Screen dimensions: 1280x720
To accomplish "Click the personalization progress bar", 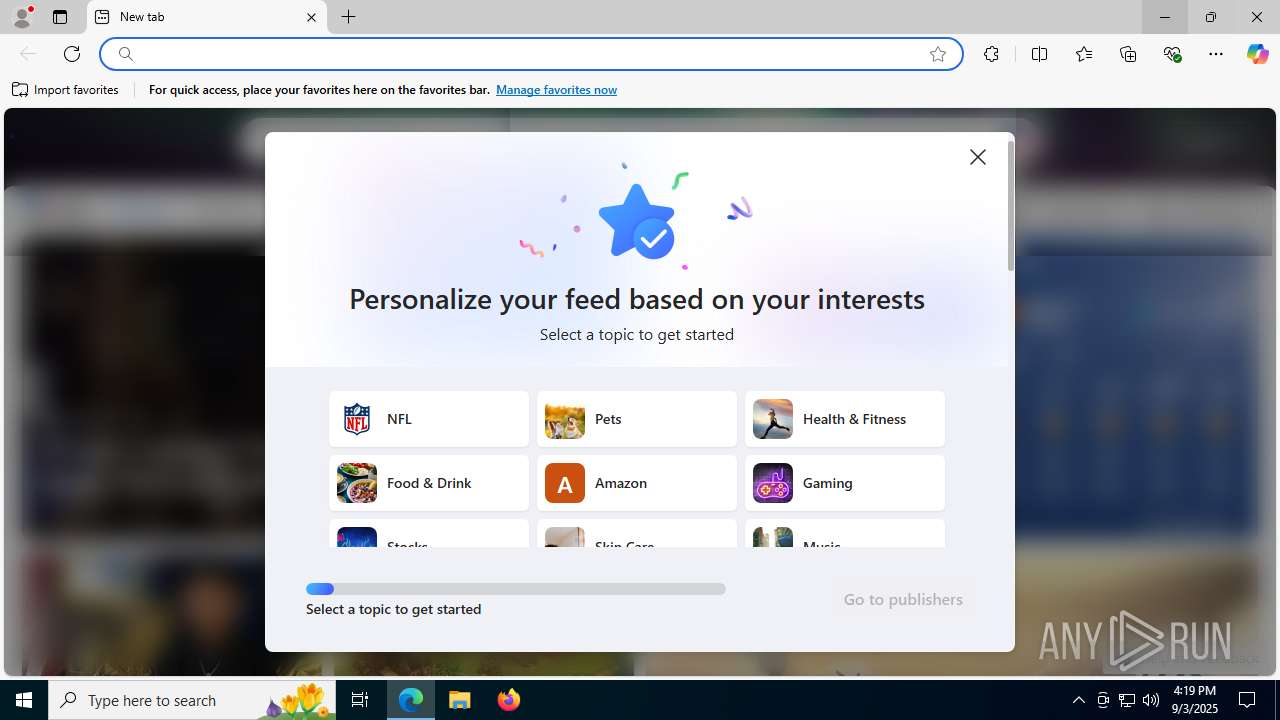I will coord(516,589).
